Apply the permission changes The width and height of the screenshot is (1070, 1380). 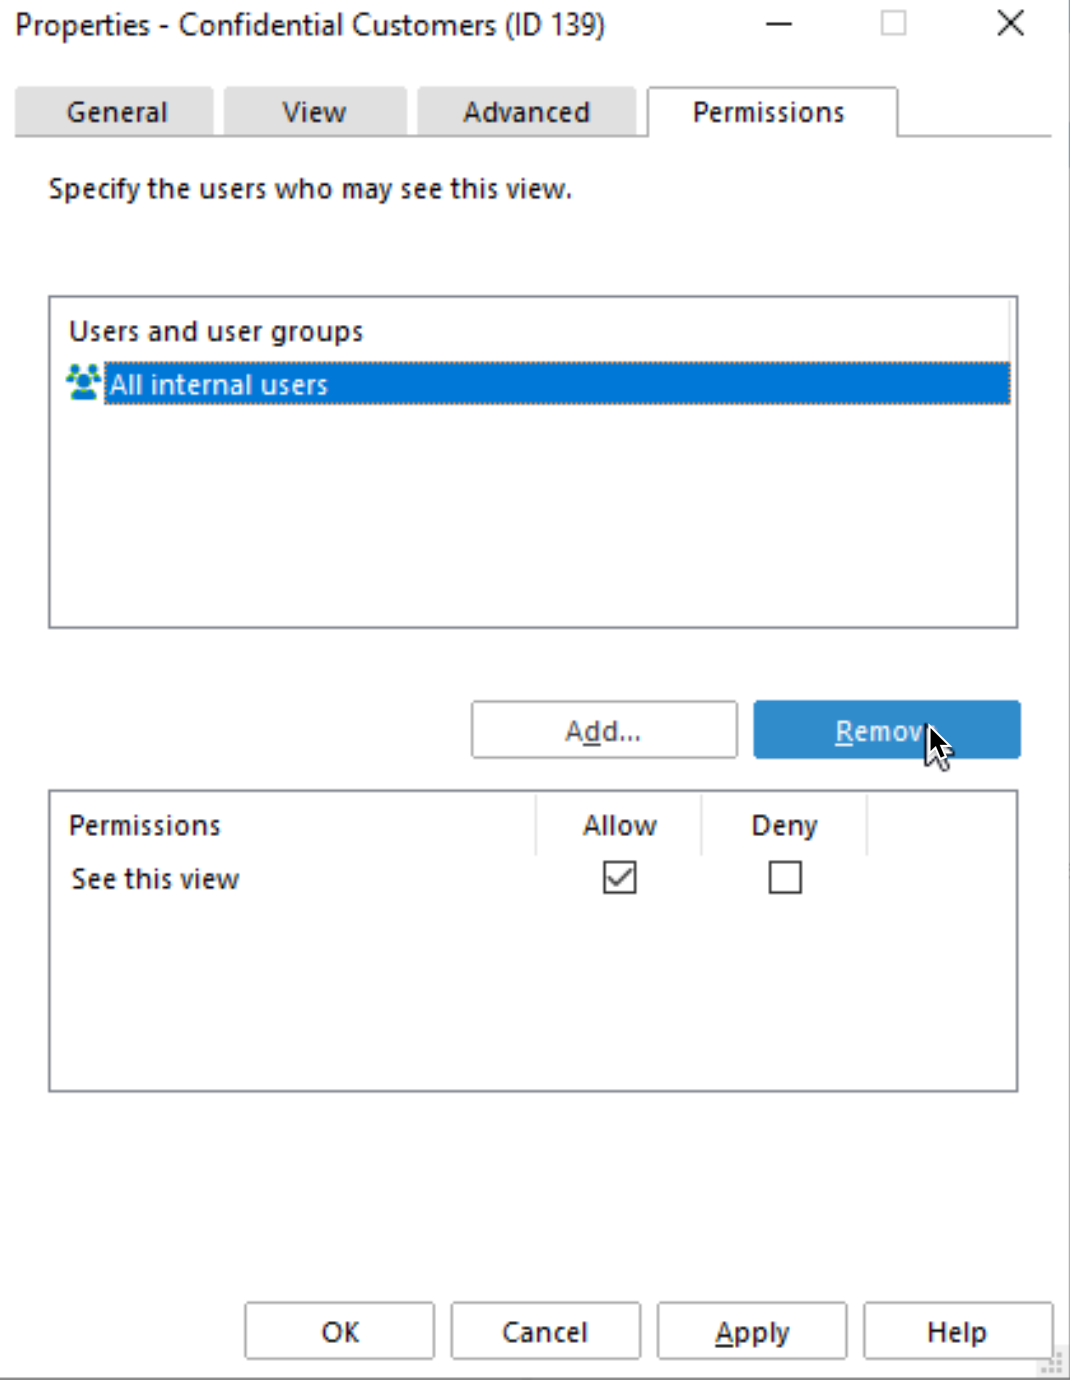[752, 1331]
